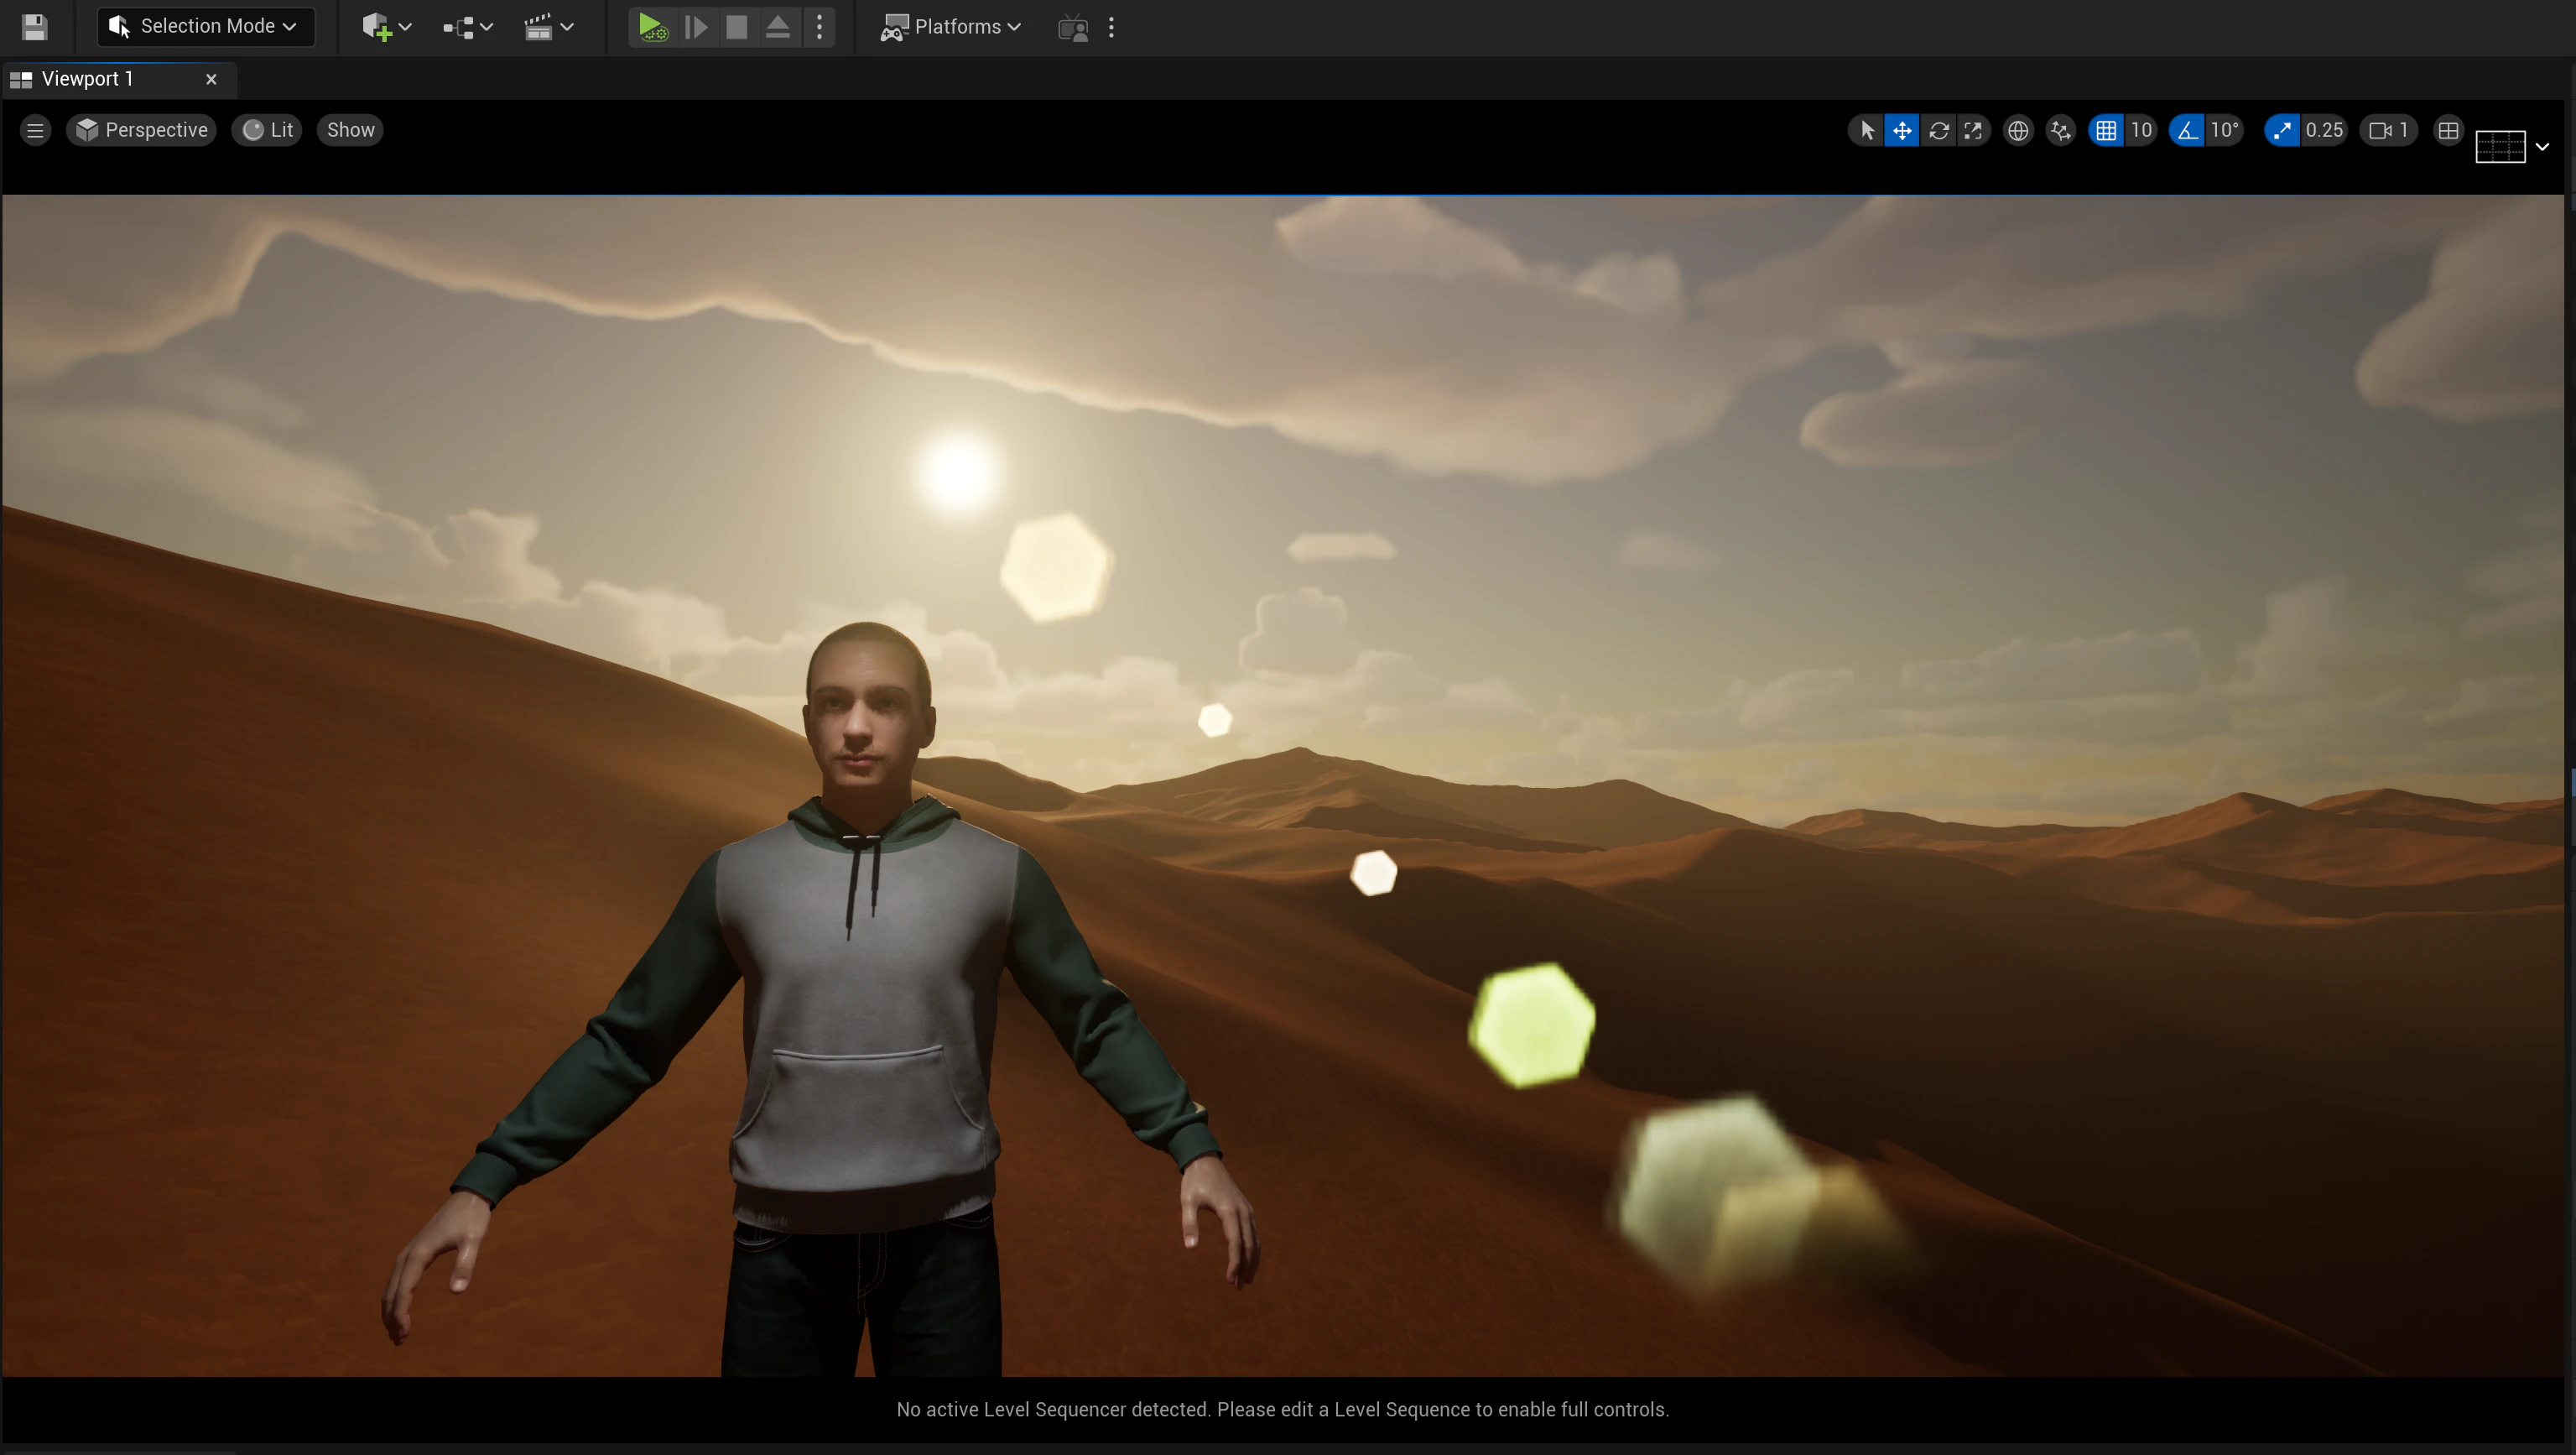Click the dotted grid overlay icon
Viewport: 2576px width, 1455px height.
2500,146
